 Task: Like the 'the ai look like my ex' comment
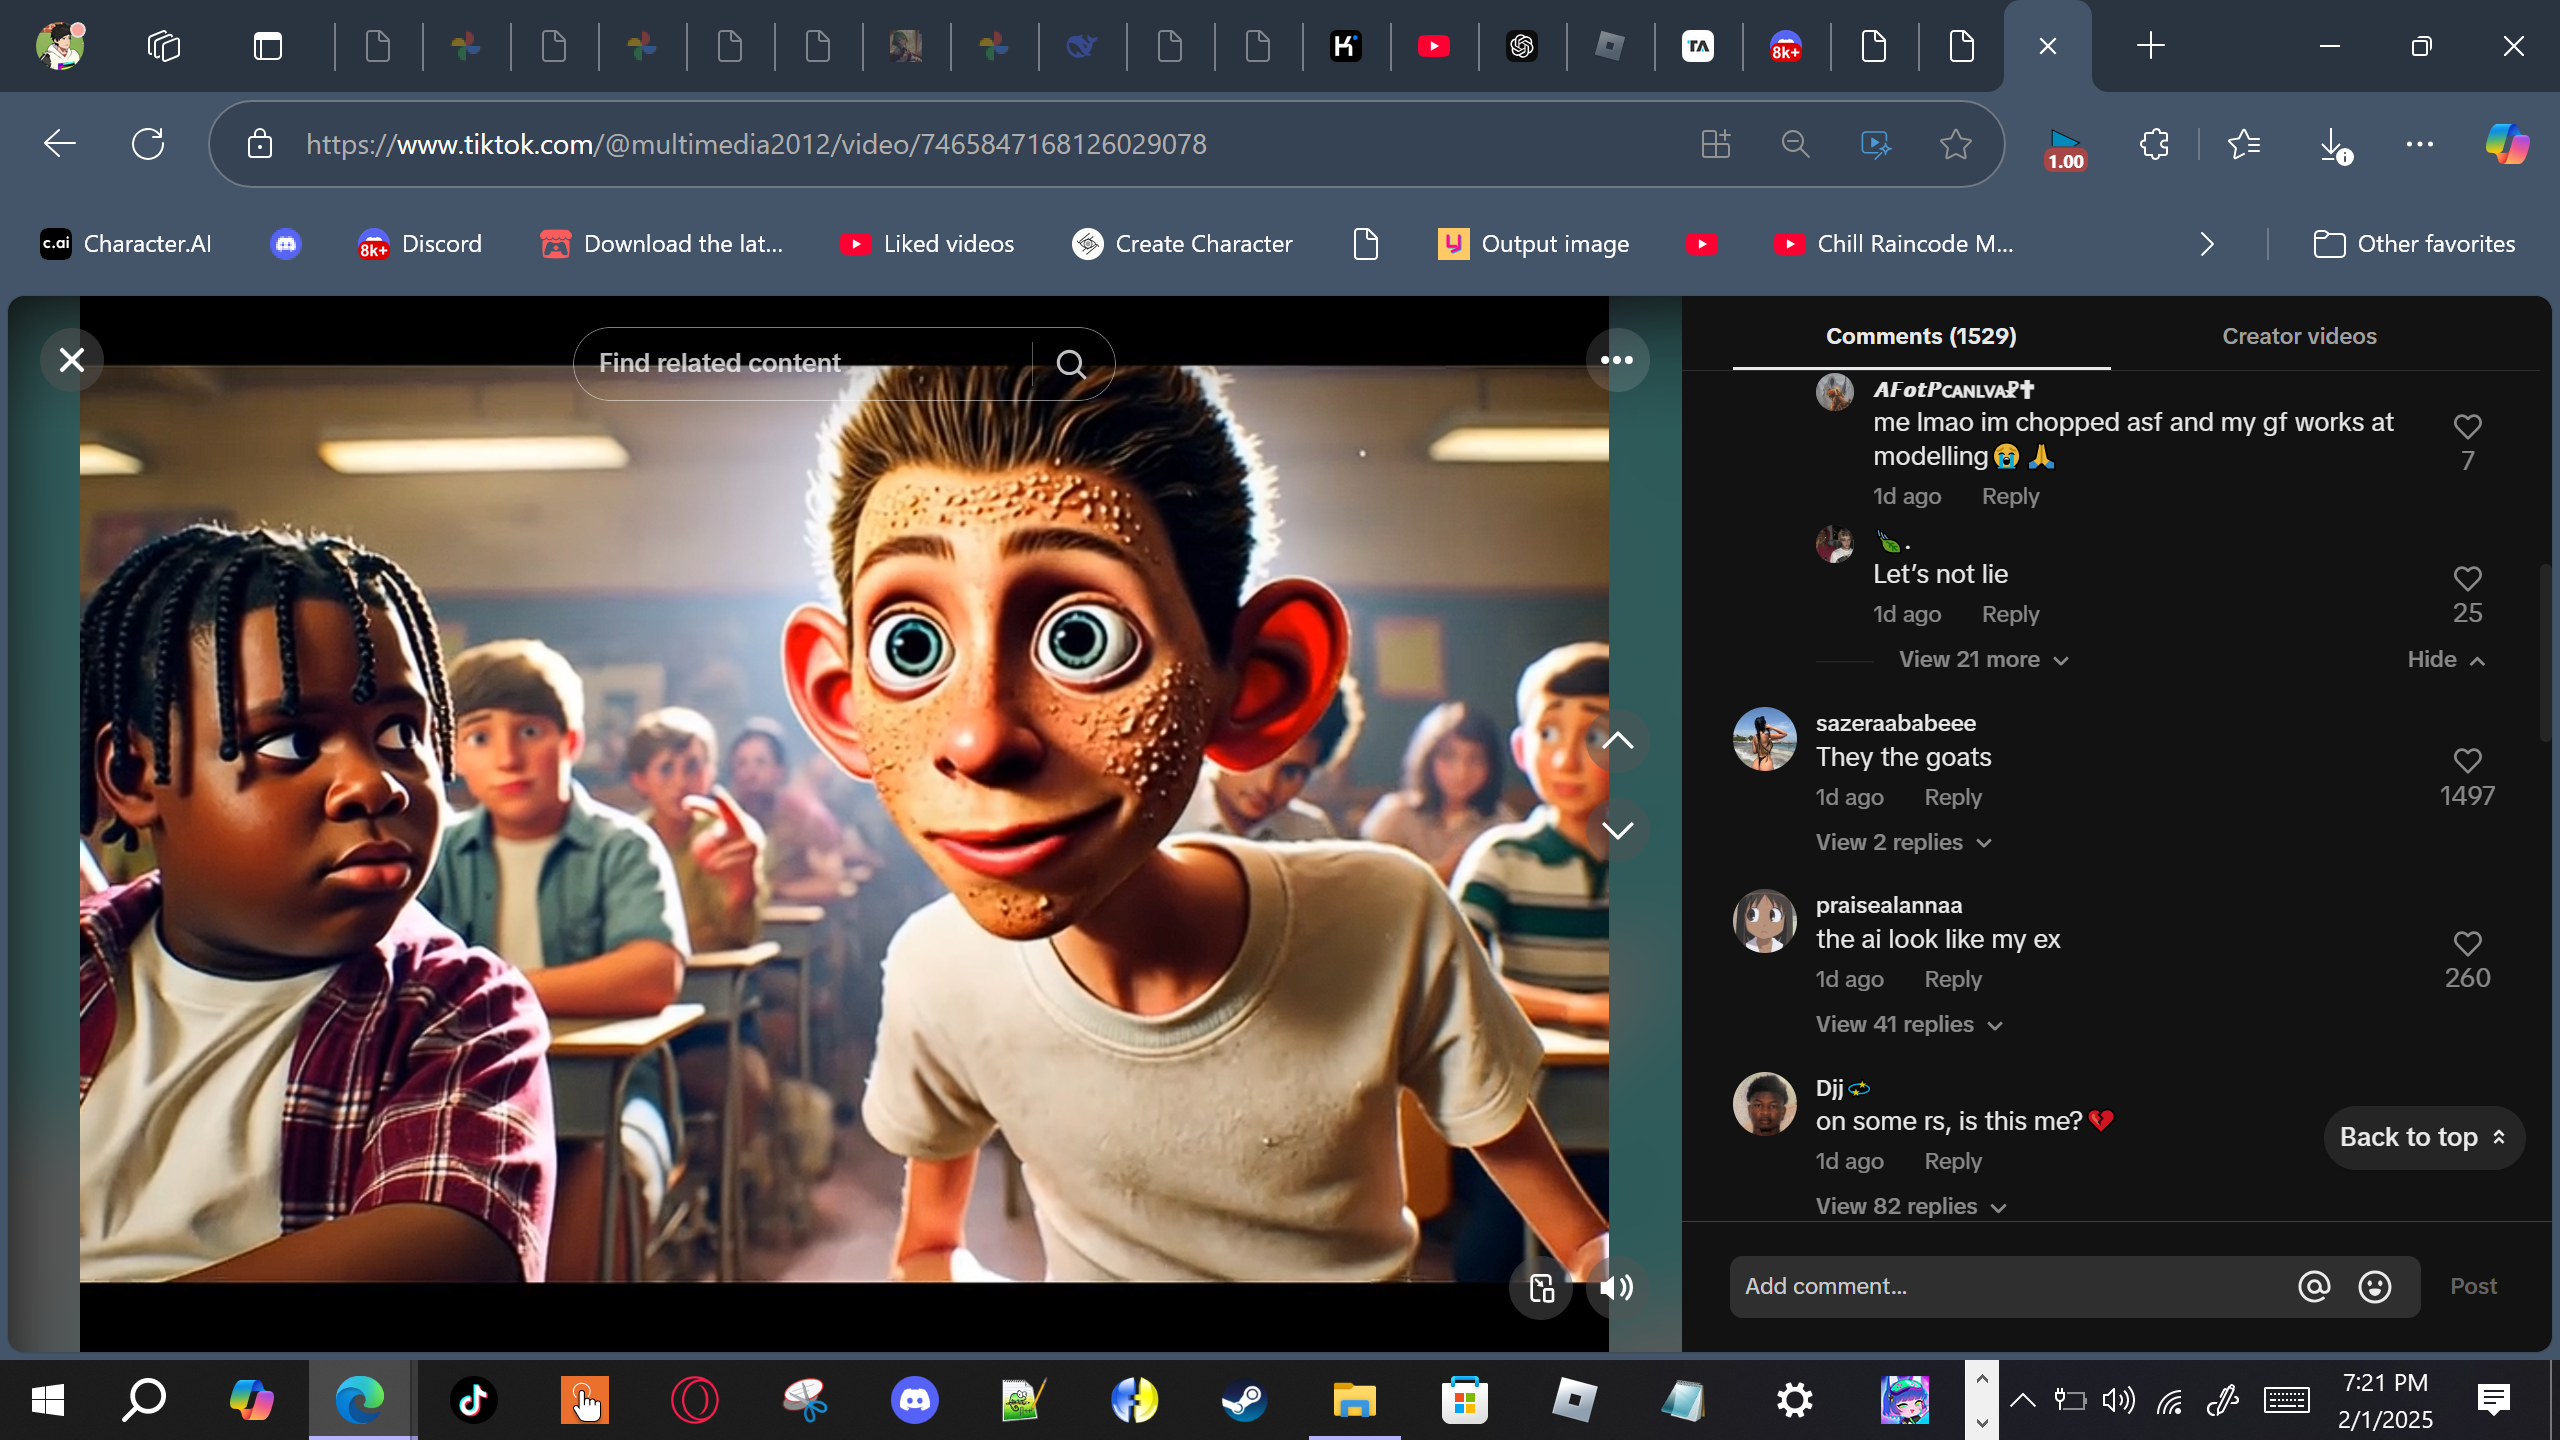point(2467,943)
